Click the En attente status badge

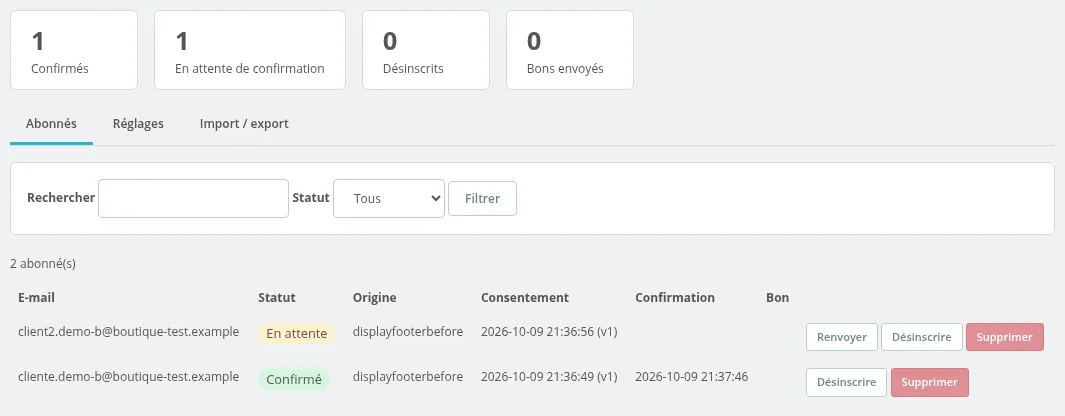296,334
